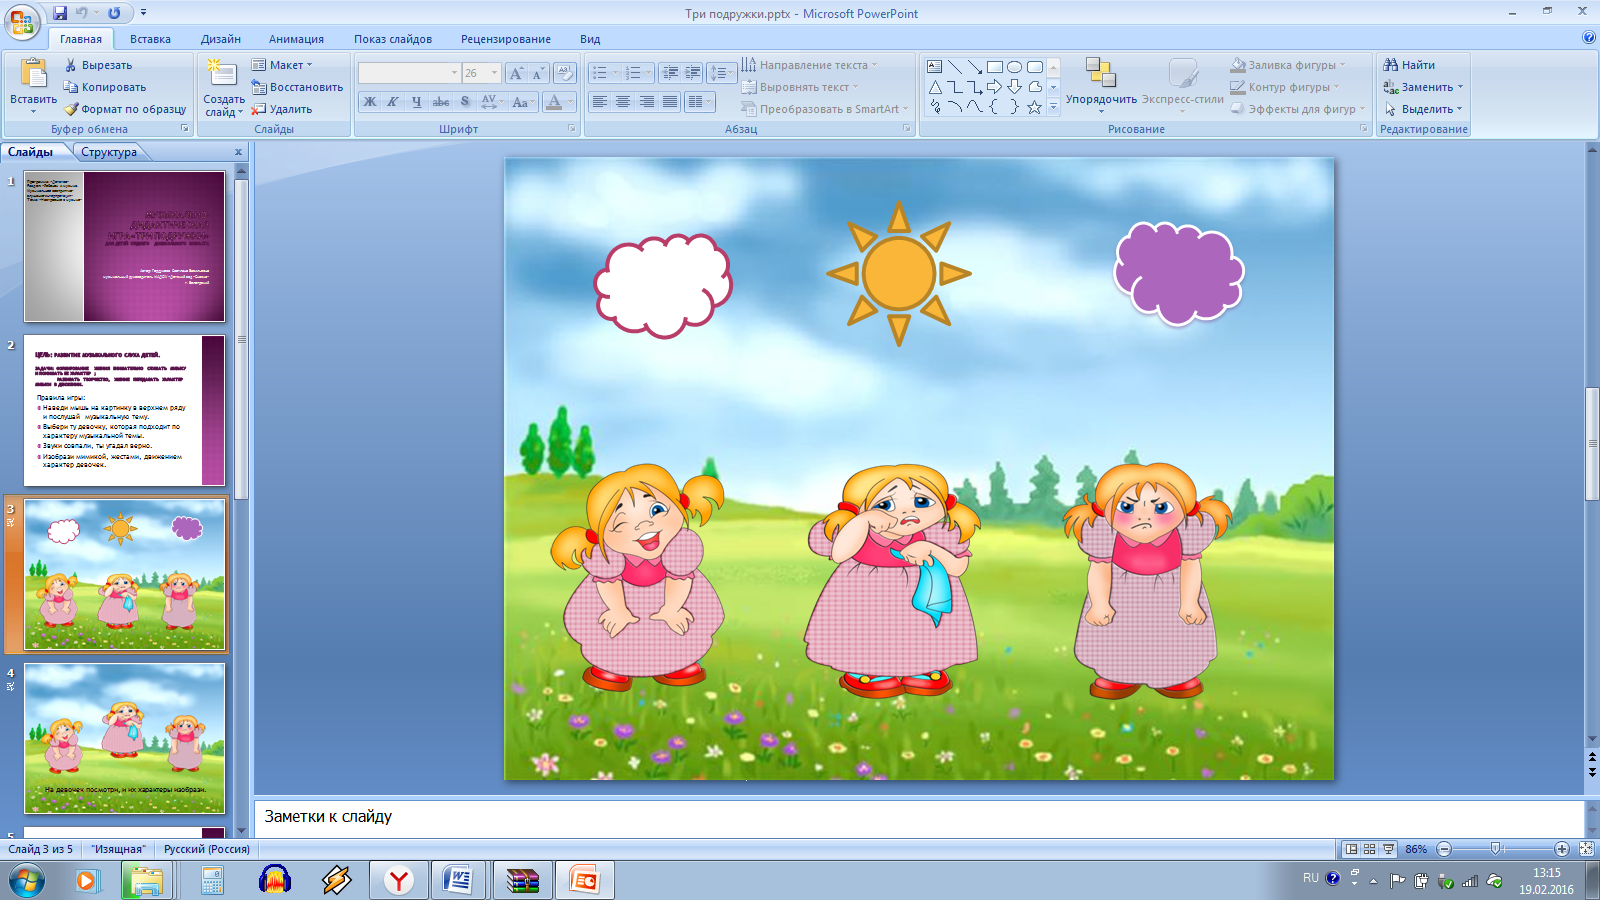The image size is (1600, 900).
Task: Toggle strikethrough formatting
Action: [x=441, y=102]
